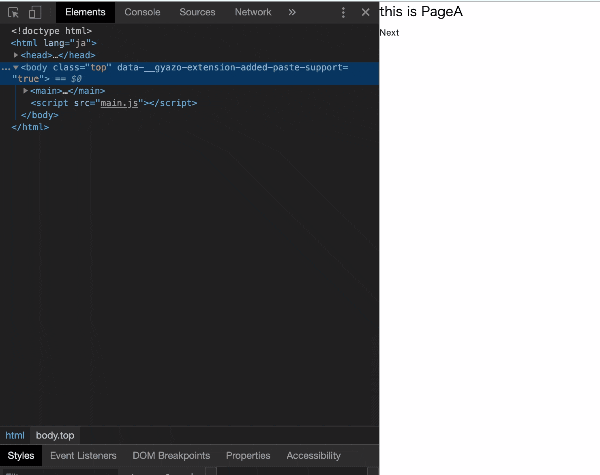Select the closing html tag line

tap(30, 127)
